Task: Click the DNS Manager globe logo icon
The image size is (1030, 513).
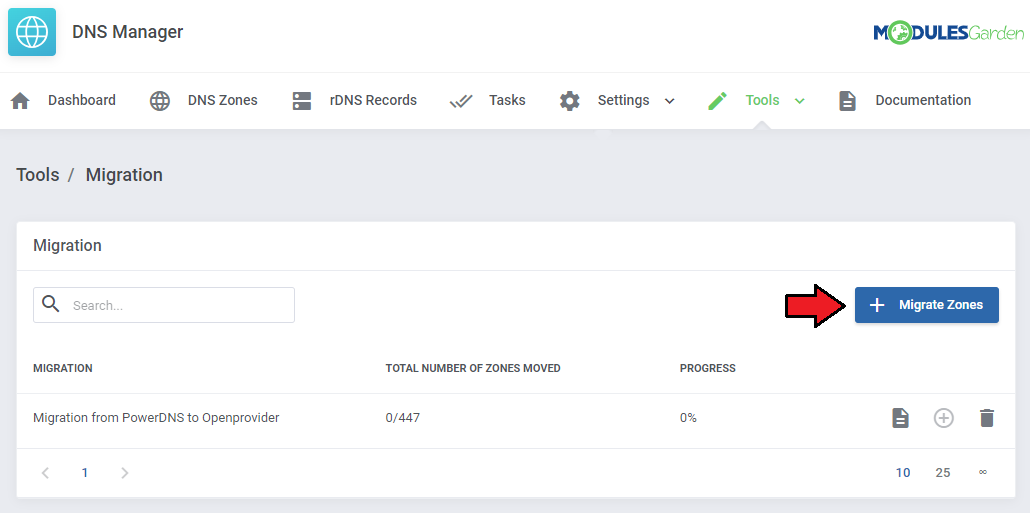Action: (x=32, y=32)
